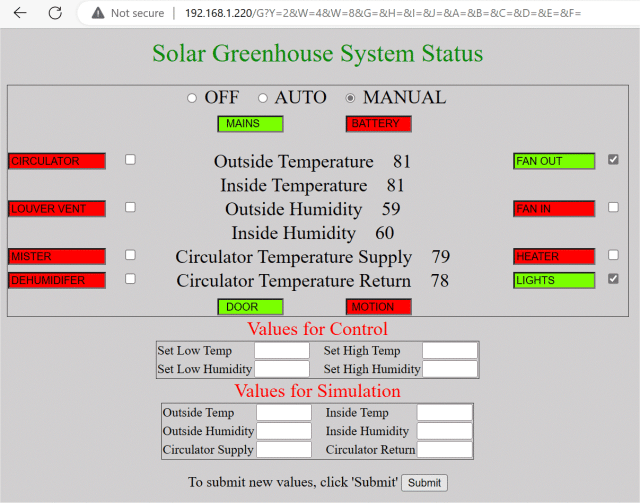
Task: Click the Not secure warning icon
Action: [x=97, y=13]
